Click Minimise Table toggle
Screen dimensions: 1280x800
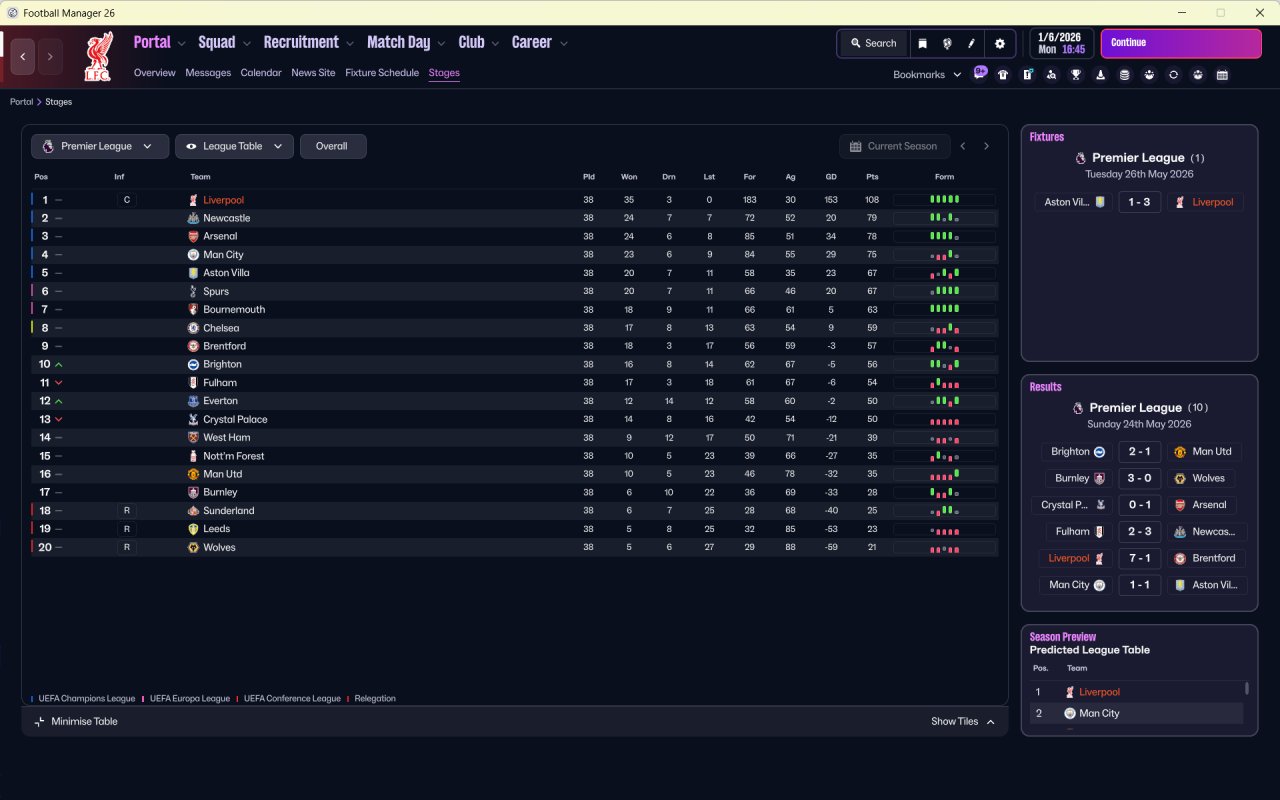(76, 721)
